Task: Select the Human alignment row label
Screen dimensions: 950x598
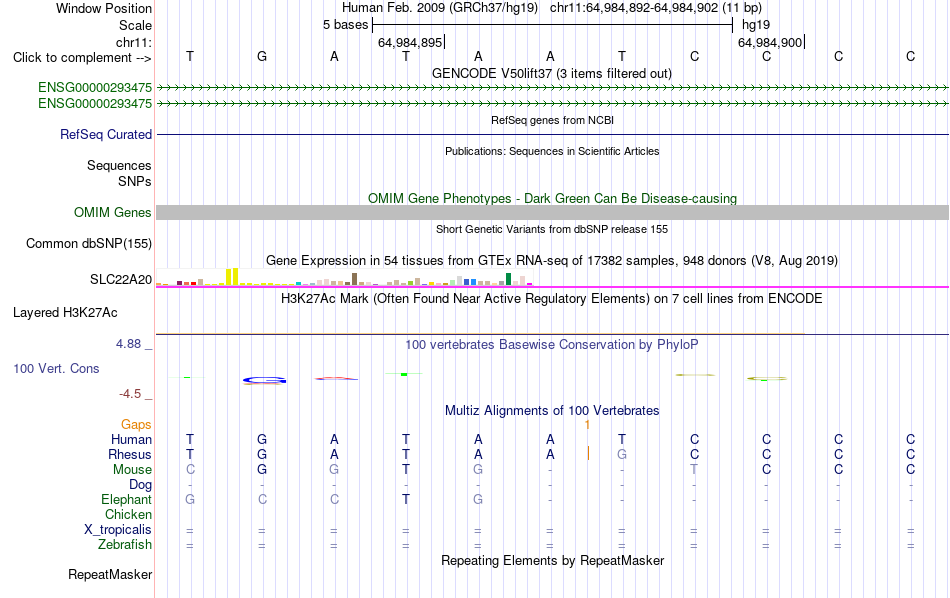Action: click(x=131, y=439)
